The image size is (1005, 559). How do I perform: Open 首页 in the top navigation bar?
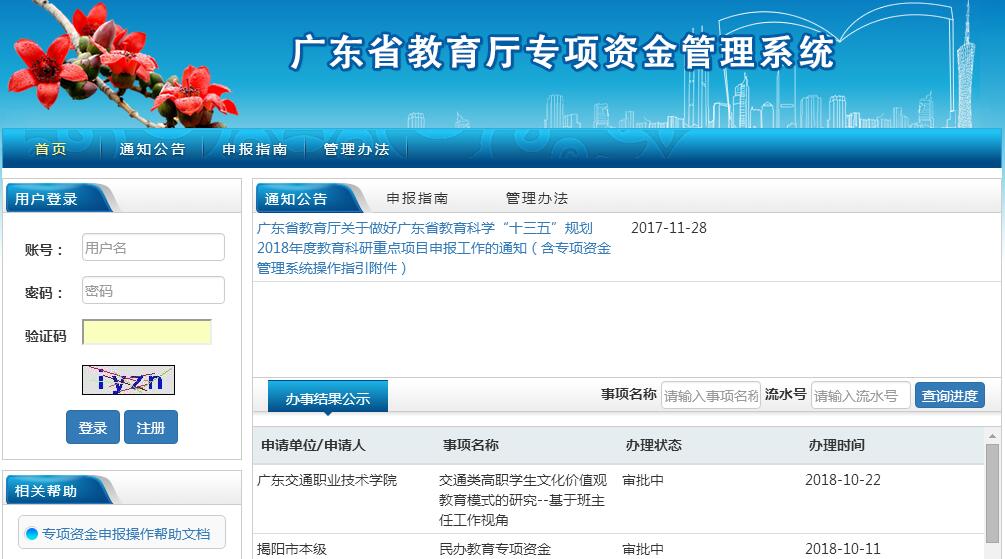click(51, 149)
